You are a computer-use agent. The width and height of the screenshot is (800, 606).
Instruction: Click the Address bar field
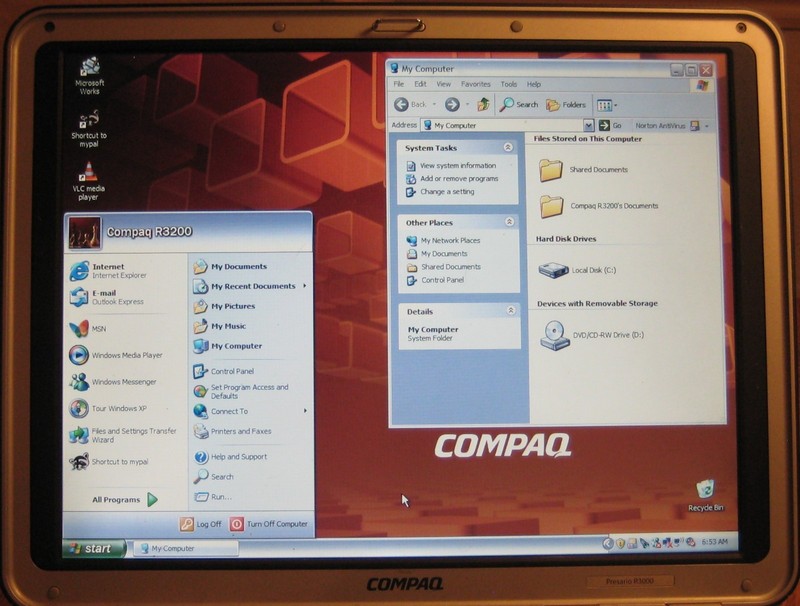pyautogui.click(x=502, y=125)
